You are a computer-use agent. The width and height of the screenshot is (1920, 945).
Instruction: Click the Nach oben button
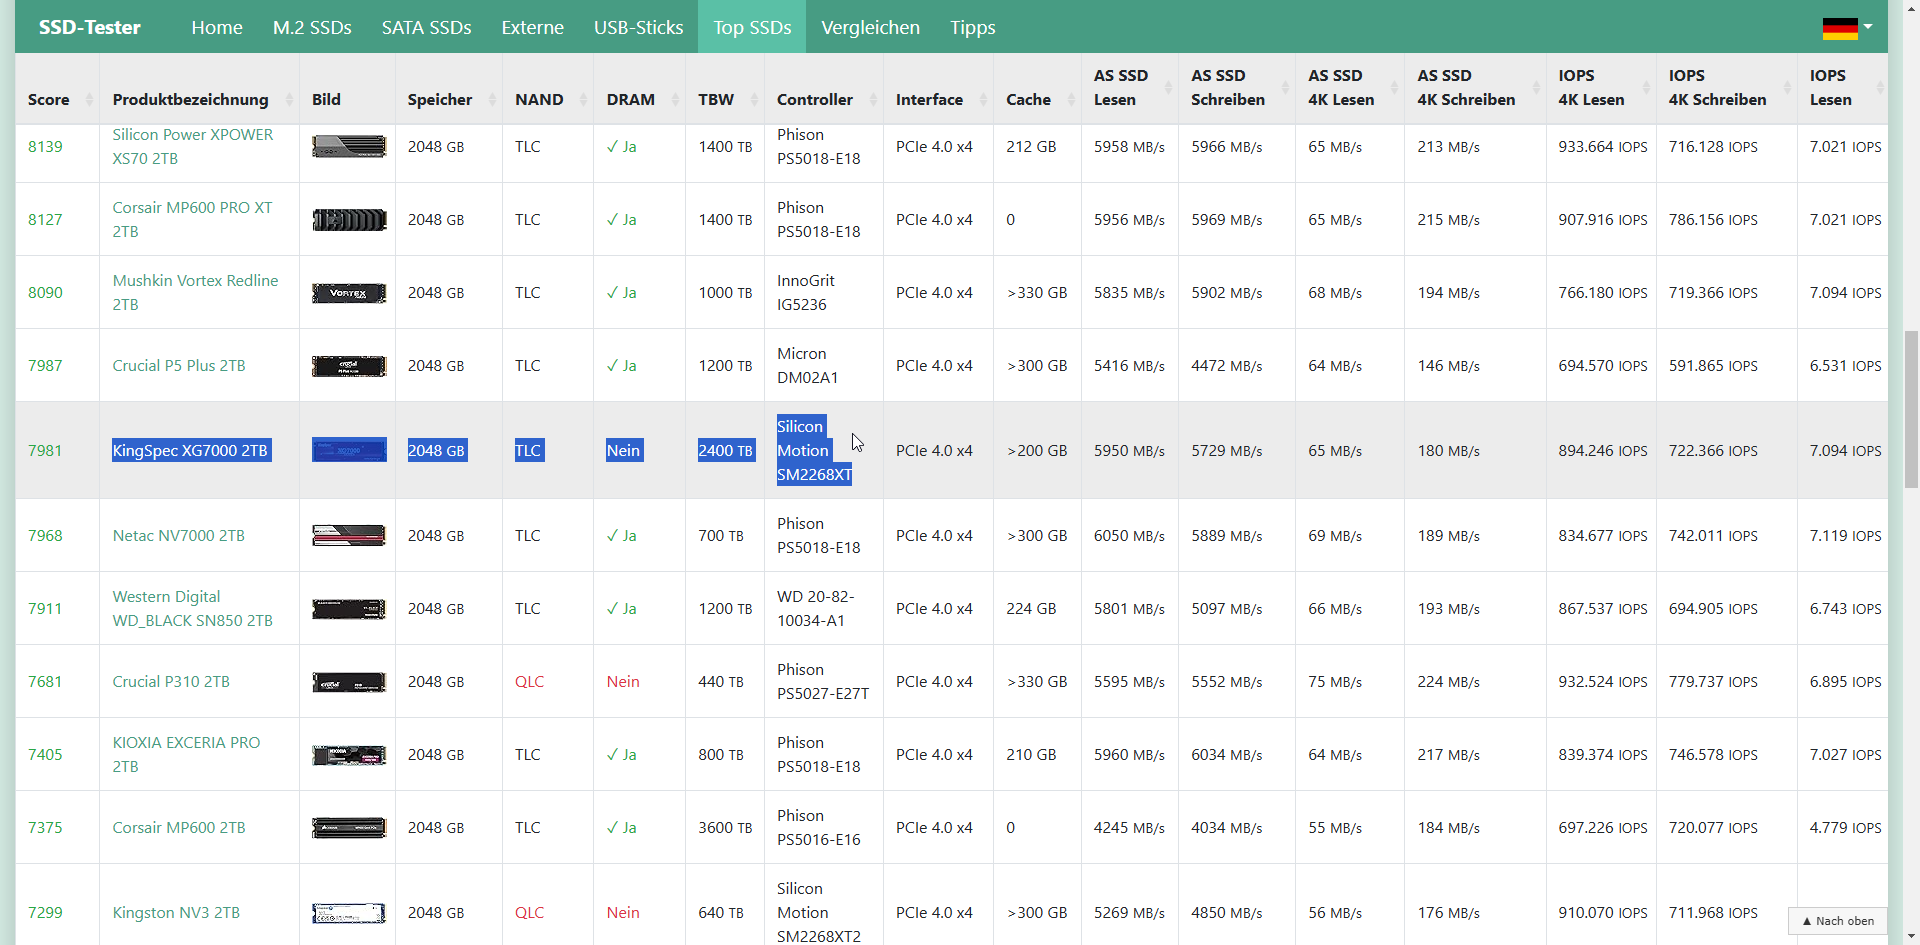[1838, 921]
